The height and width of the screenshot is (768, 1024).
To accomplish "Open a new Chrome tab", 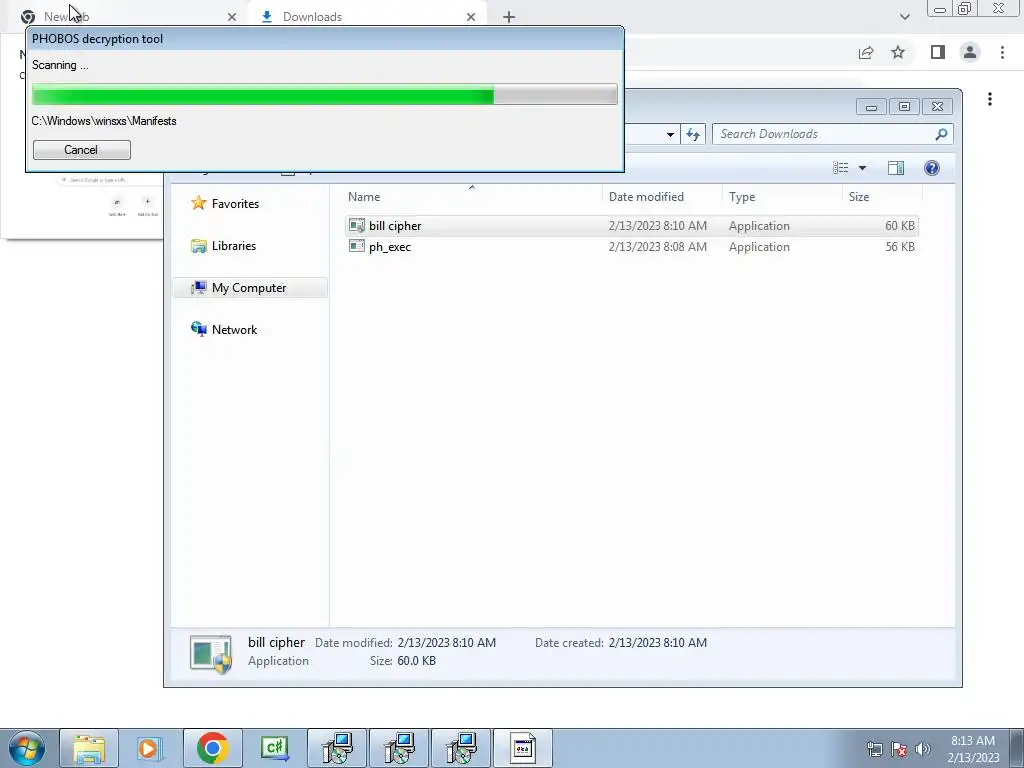I will click(509, 17).
